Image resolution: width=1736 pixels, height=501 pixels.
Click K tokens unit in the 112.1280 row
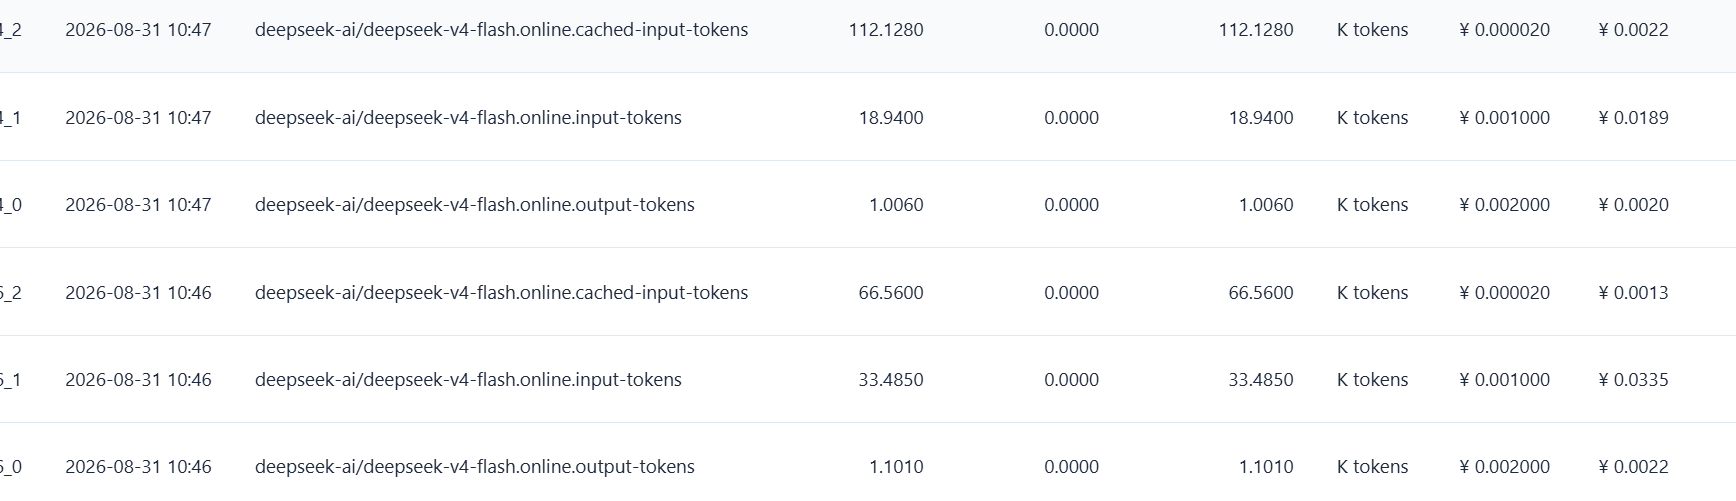click(x=1372, y=30)
